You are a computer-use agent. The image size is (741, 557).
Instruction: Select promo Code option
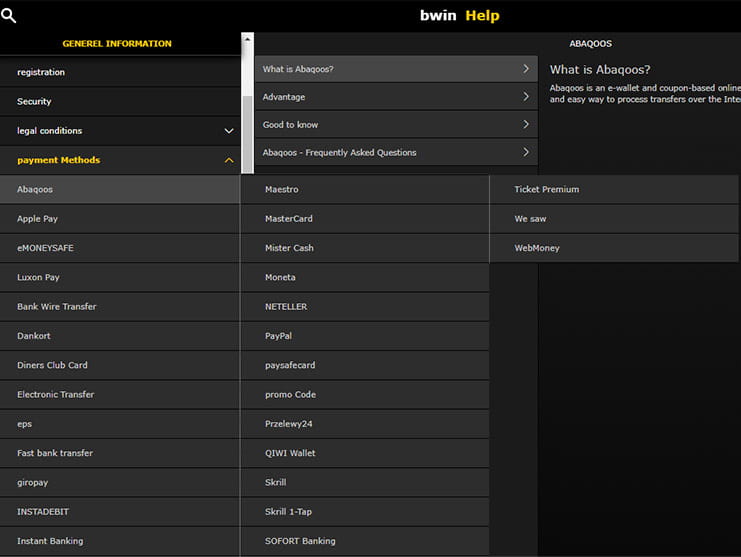click(x=365, y=394)
